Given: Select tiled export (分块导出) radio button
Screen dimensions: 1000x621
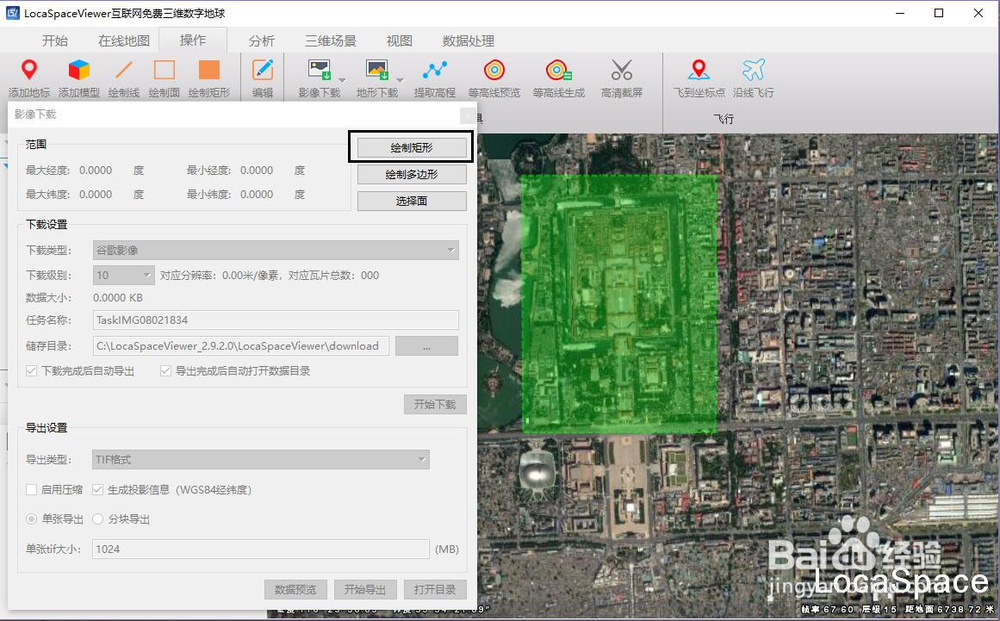Looking at the screenshot, I should coord(98,519).
